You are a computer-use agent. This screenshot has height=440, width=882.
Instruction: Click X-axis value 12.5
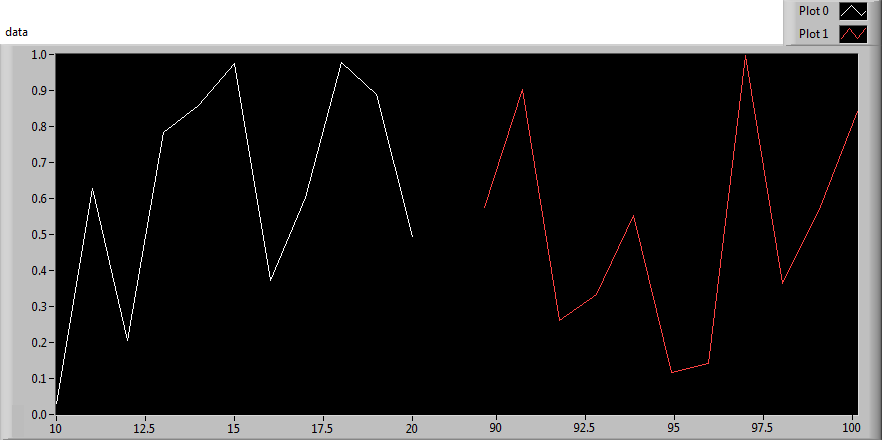pyautogui.click(x=145, y=428)
